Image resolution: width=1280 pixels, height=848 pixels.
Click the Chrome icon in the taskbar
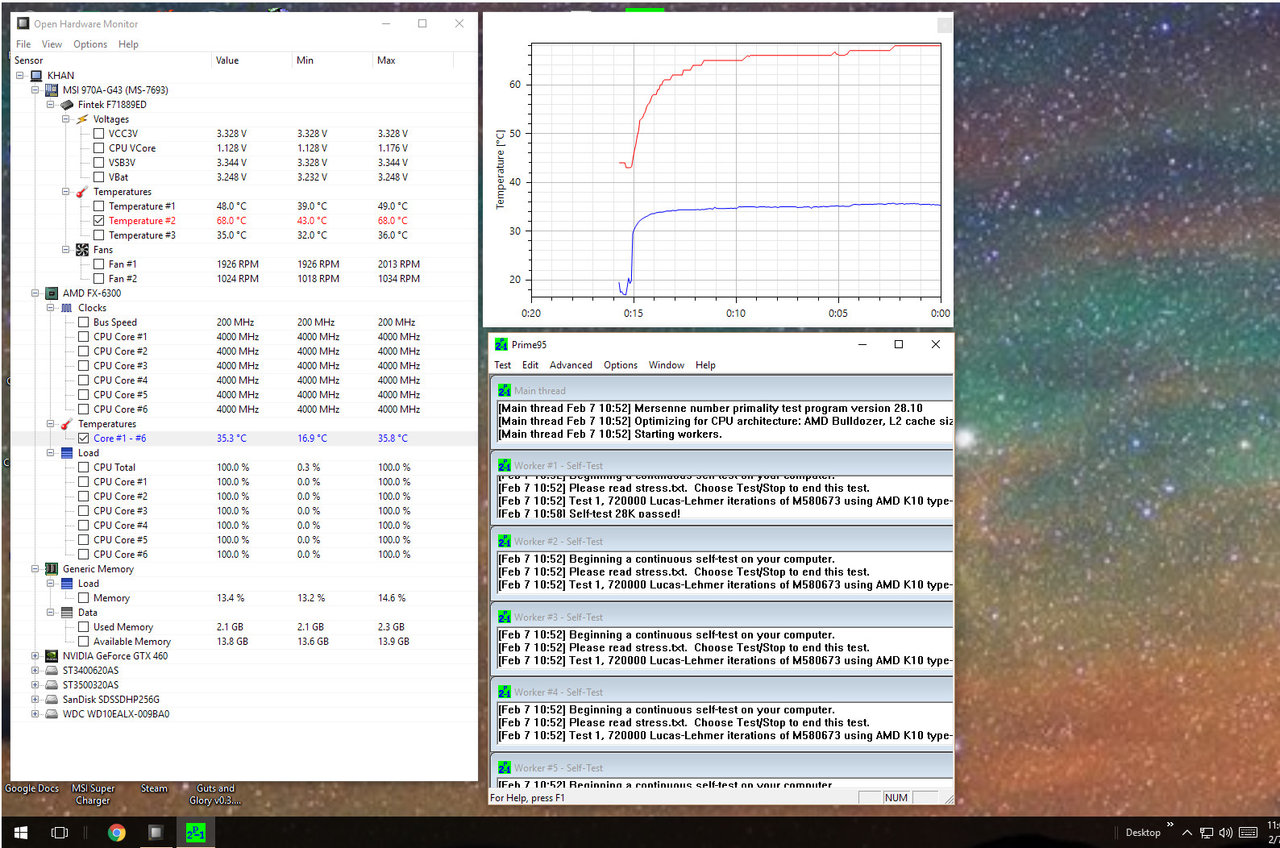click(x=117, y=832)
